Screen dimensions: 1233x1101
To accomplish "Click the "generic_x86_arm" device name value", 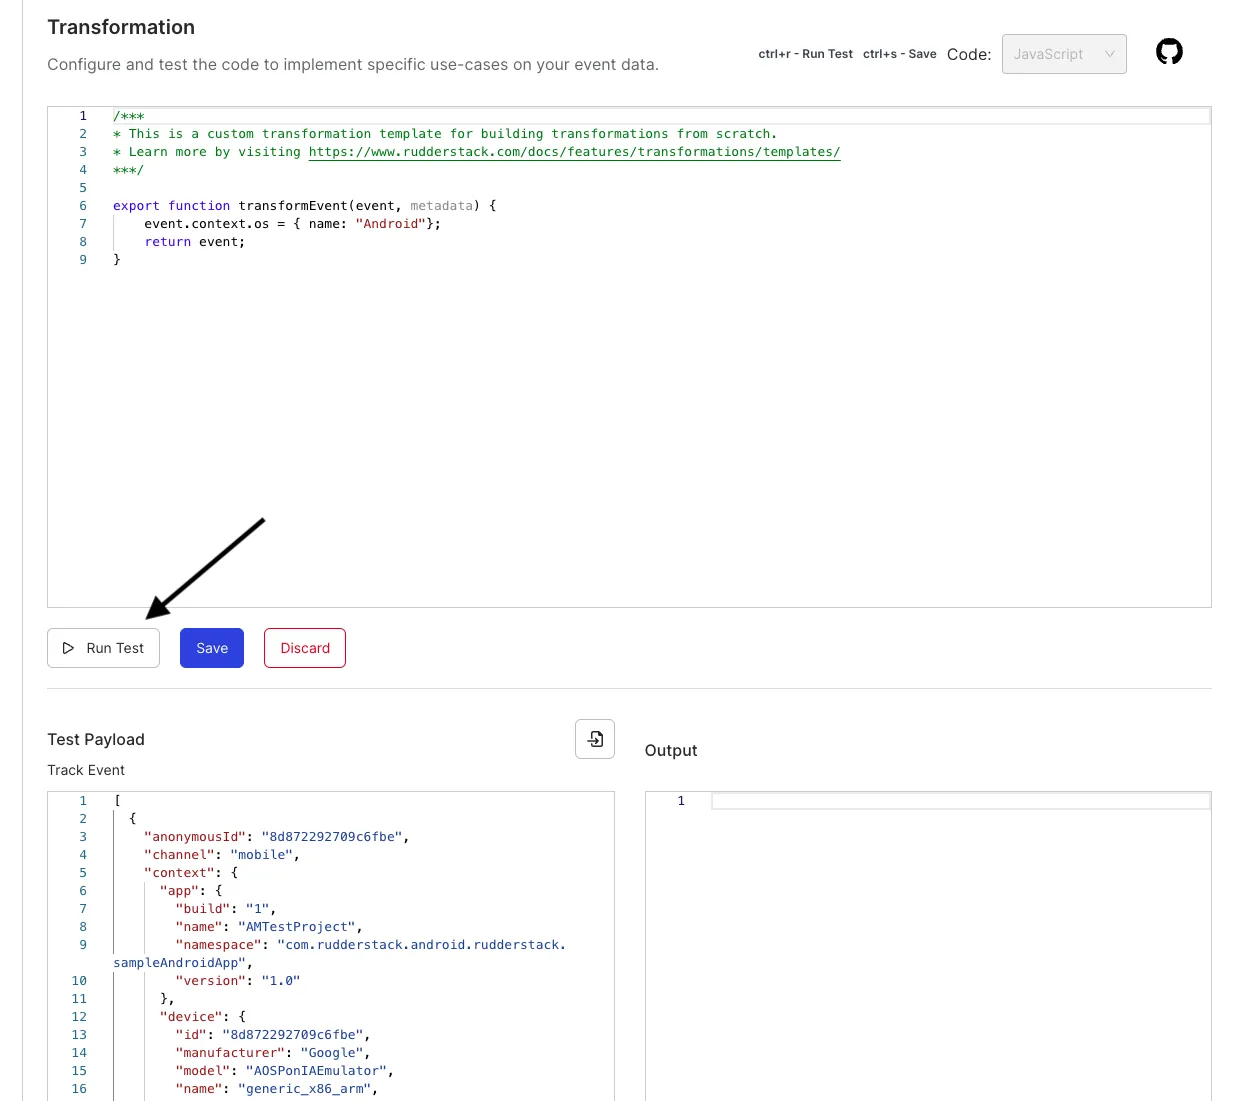I will point(305,1089).
